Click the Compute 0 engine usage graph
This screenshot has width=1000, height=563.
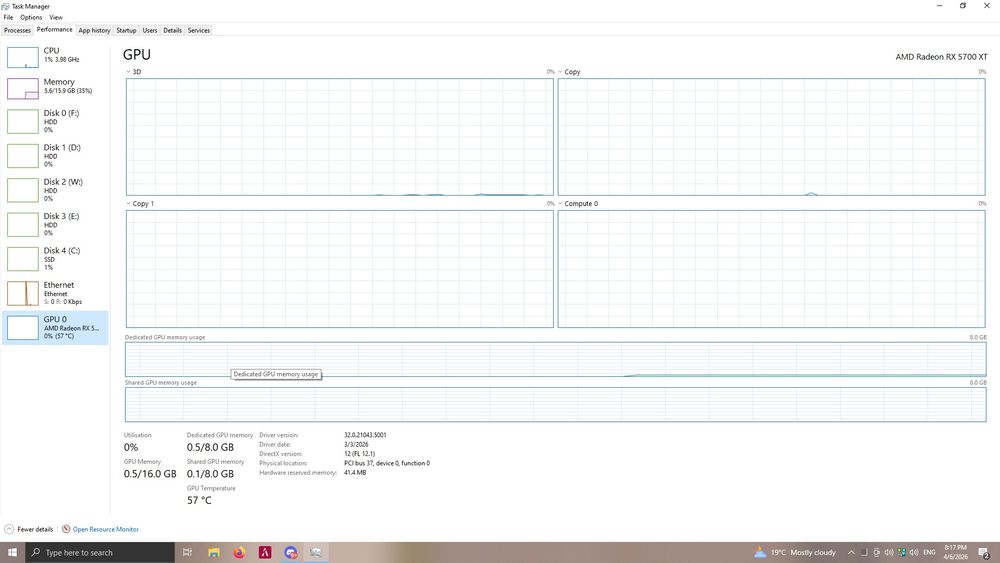point(772,268)
